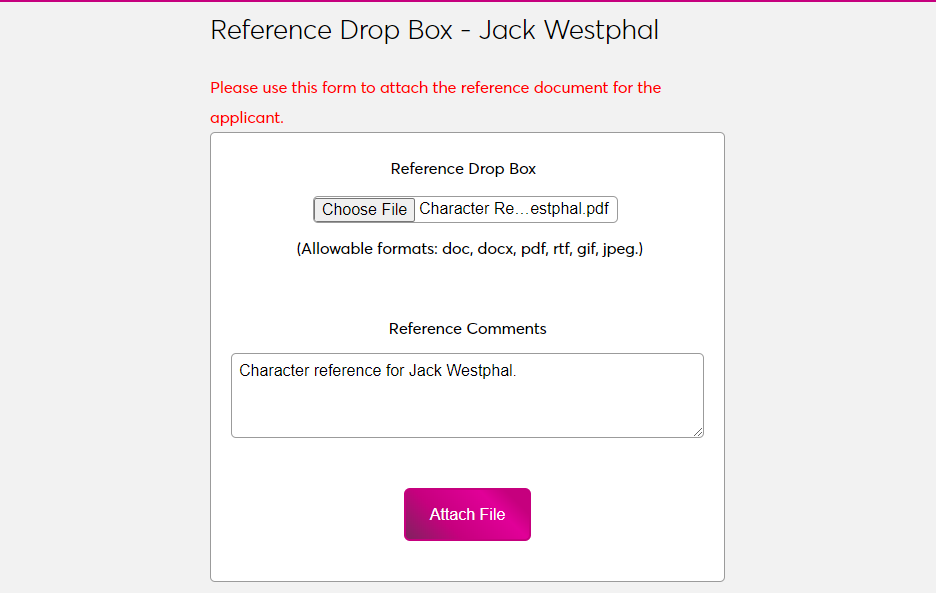This screenshot has width=936, height=593.
Task: Click the word Character in comments box
Action: click(x=274, y=371)
